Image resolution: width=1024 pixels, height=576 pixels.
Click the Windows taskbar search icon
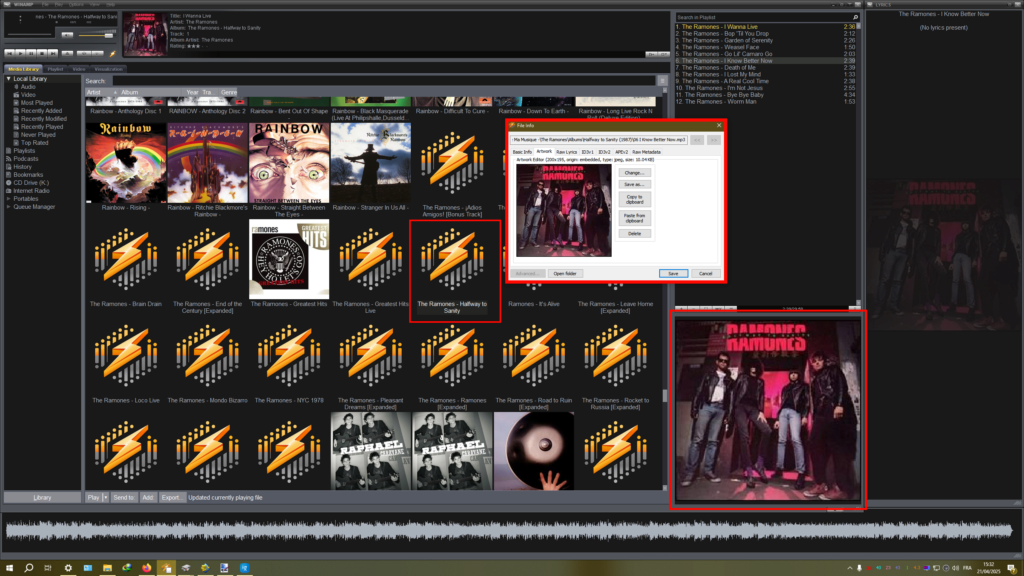click(29, 568)
